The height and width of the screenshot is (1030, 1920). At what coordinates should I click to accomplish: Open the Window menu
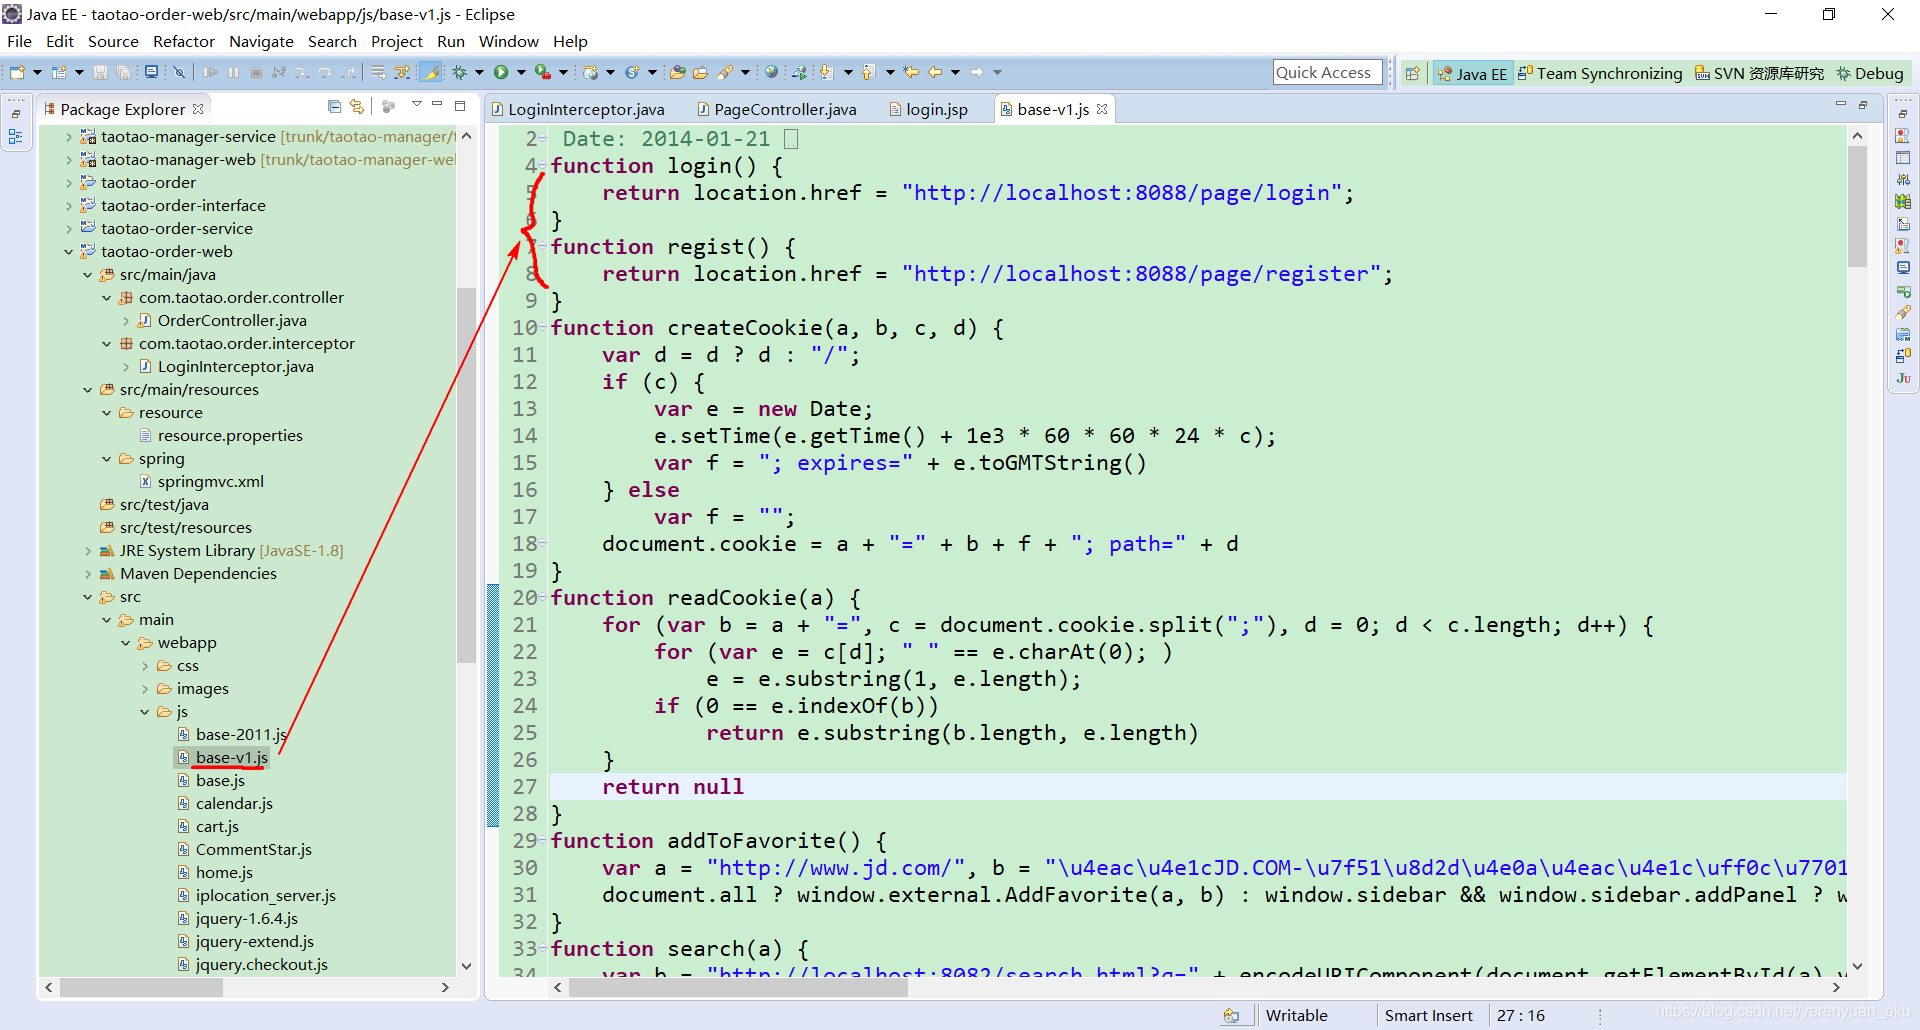pyautogui.click(x=508, y=41)
